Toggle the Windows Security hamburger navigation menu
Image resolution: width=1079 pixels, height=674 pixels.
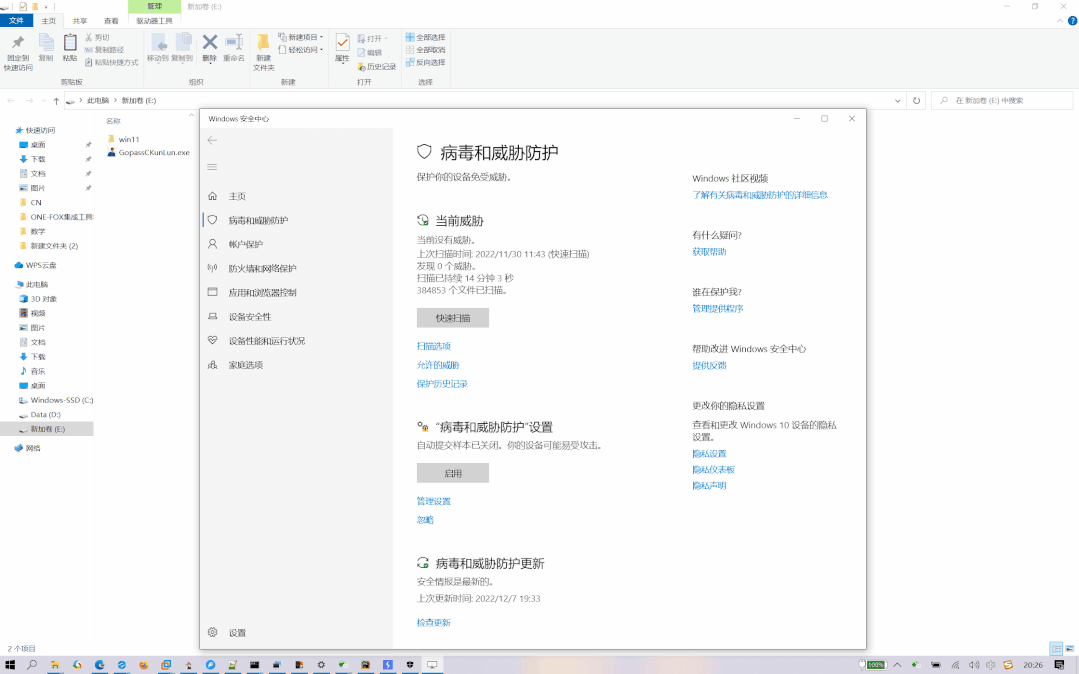pyautogui.click(x=212, y=167)
